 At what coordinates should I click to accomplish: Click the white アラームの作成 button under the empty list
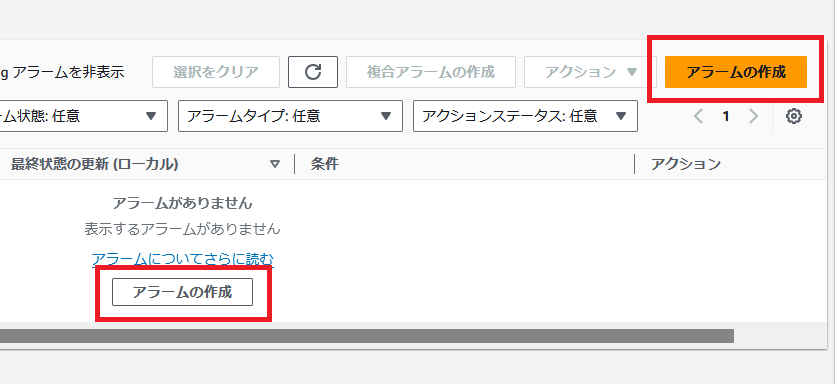click(x=182, y=292)
